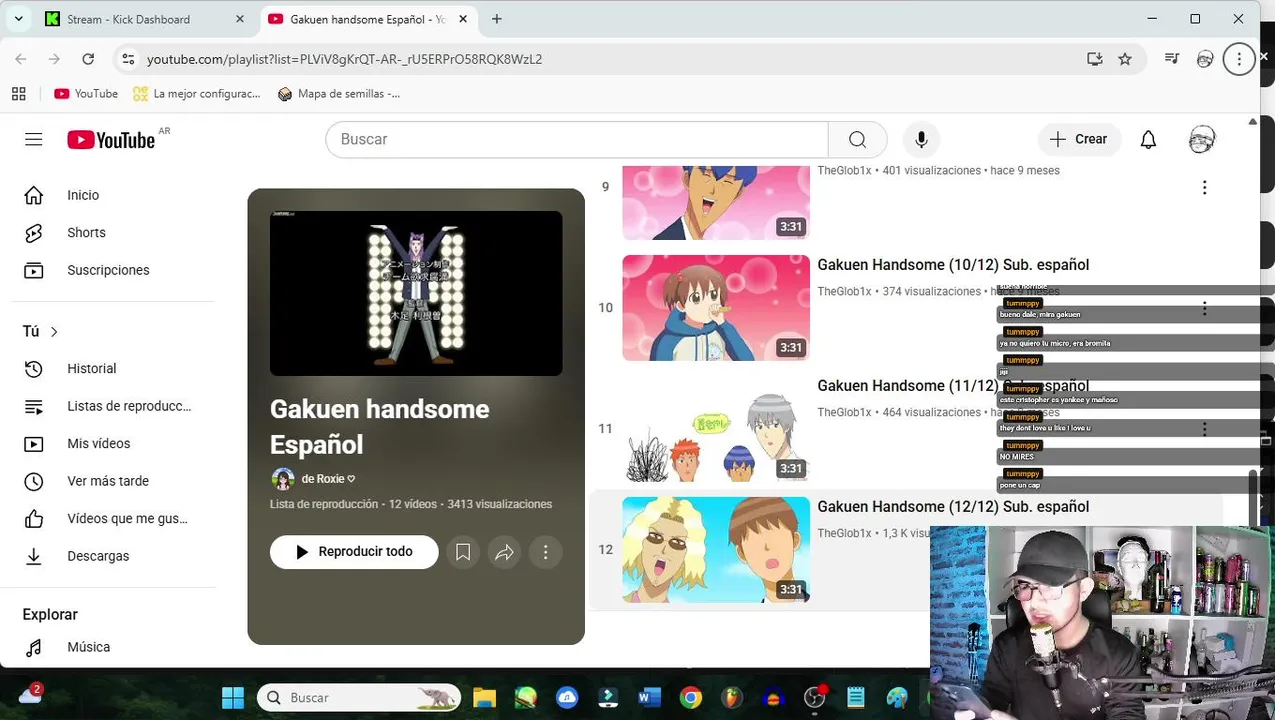Open the YouTube hamburger guide menu
This screenshot has height=720, width=1275.
34,139
